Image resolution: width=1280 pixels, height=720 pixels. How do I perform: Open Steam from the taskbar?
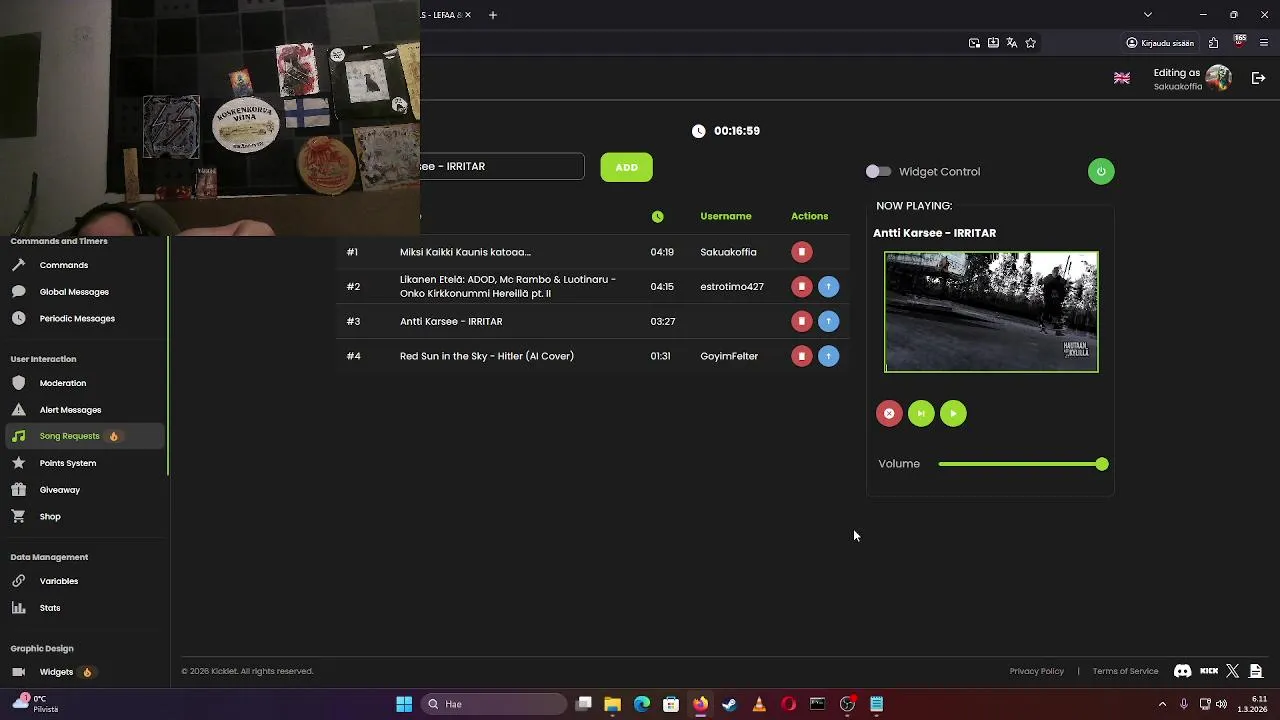click(x=729, y=704)
